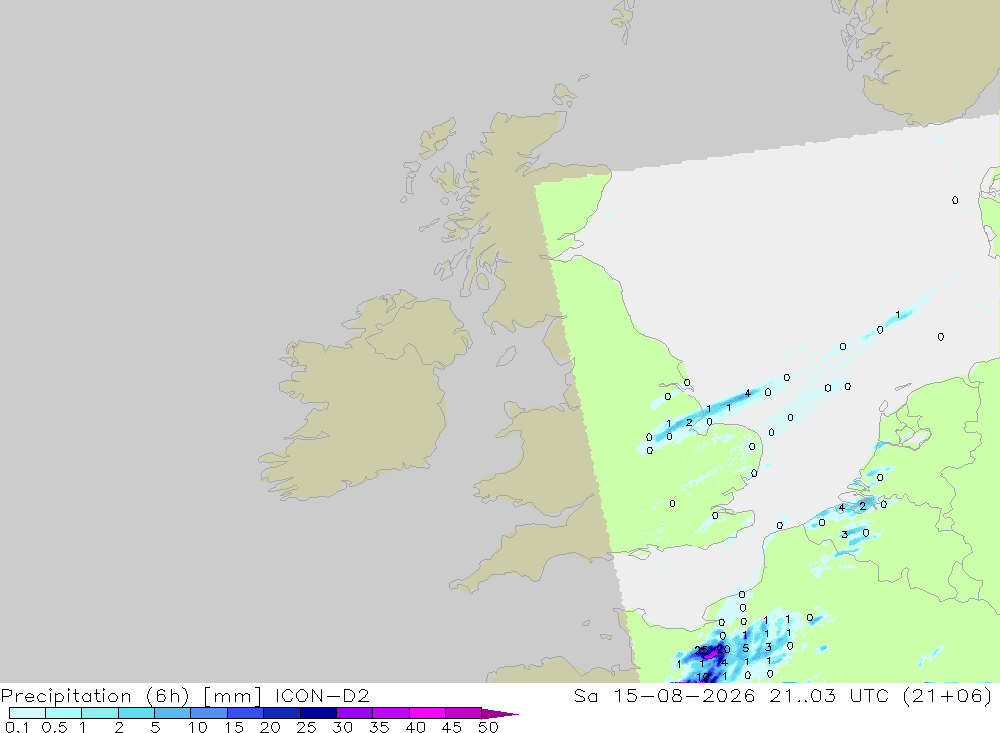Click the '10' precipitation value on the map
The image size is (1000, 733).
pyautogui.click(x=703, y=677)
